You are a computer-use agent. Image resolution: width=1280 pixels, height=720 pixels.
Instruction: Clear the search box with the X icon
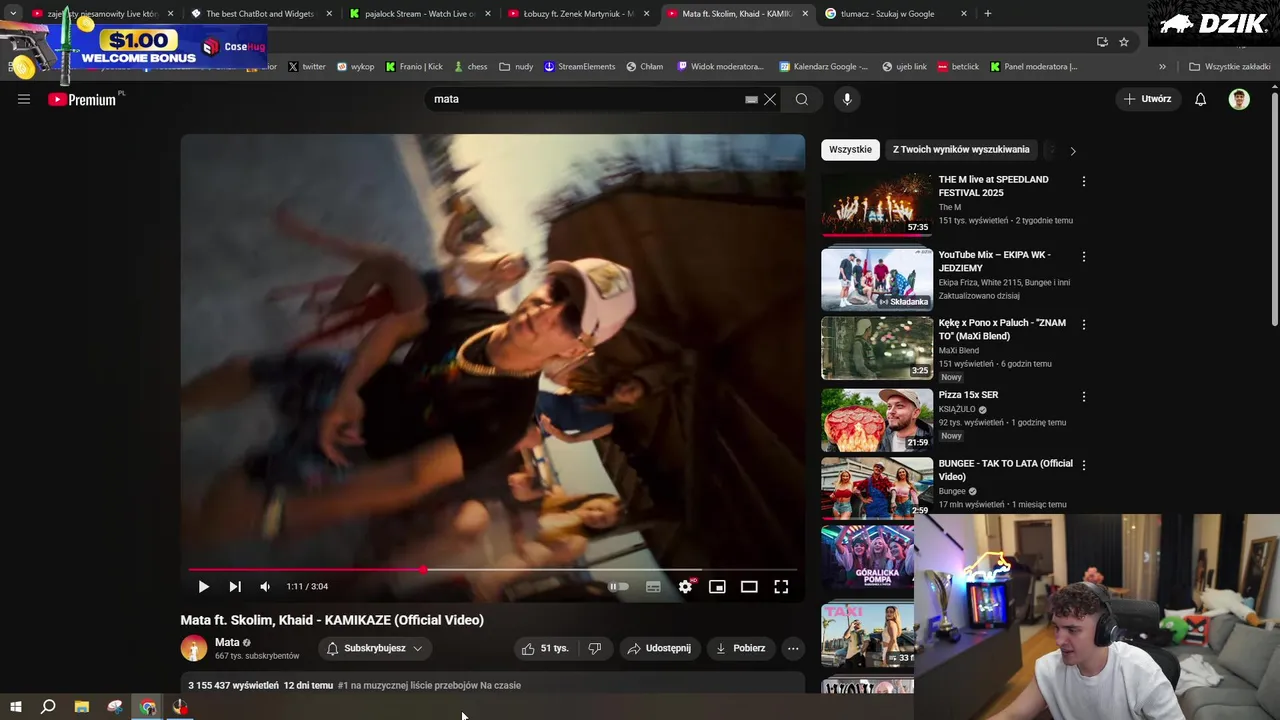pyautogui.click(x=770, y=99)
